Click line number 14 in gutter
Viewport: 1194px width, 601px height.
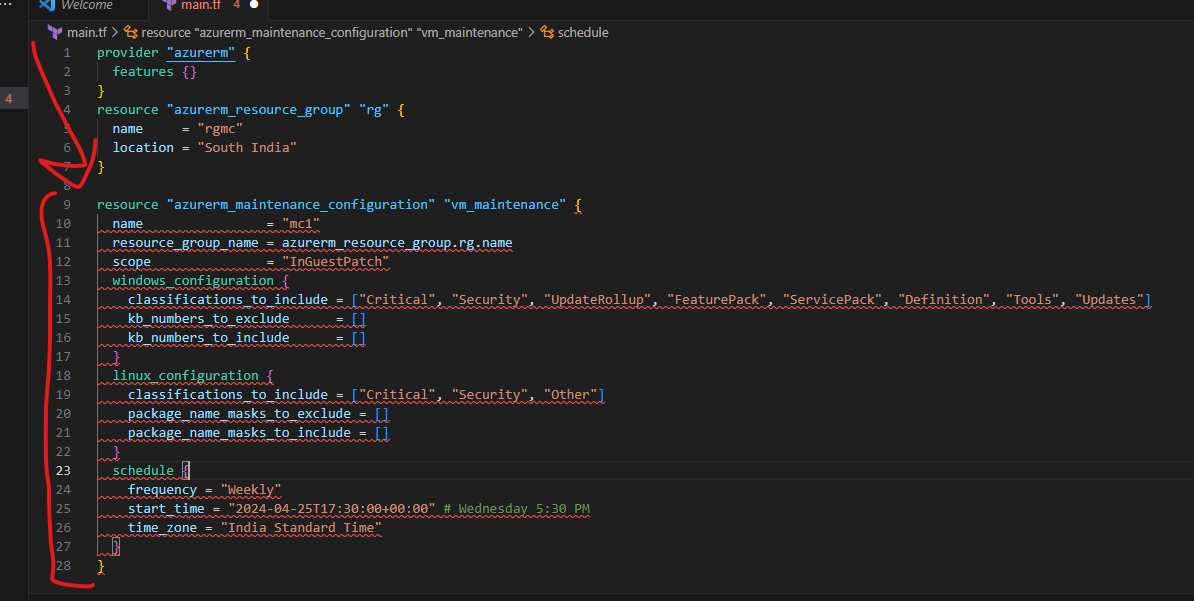point(63,300)
